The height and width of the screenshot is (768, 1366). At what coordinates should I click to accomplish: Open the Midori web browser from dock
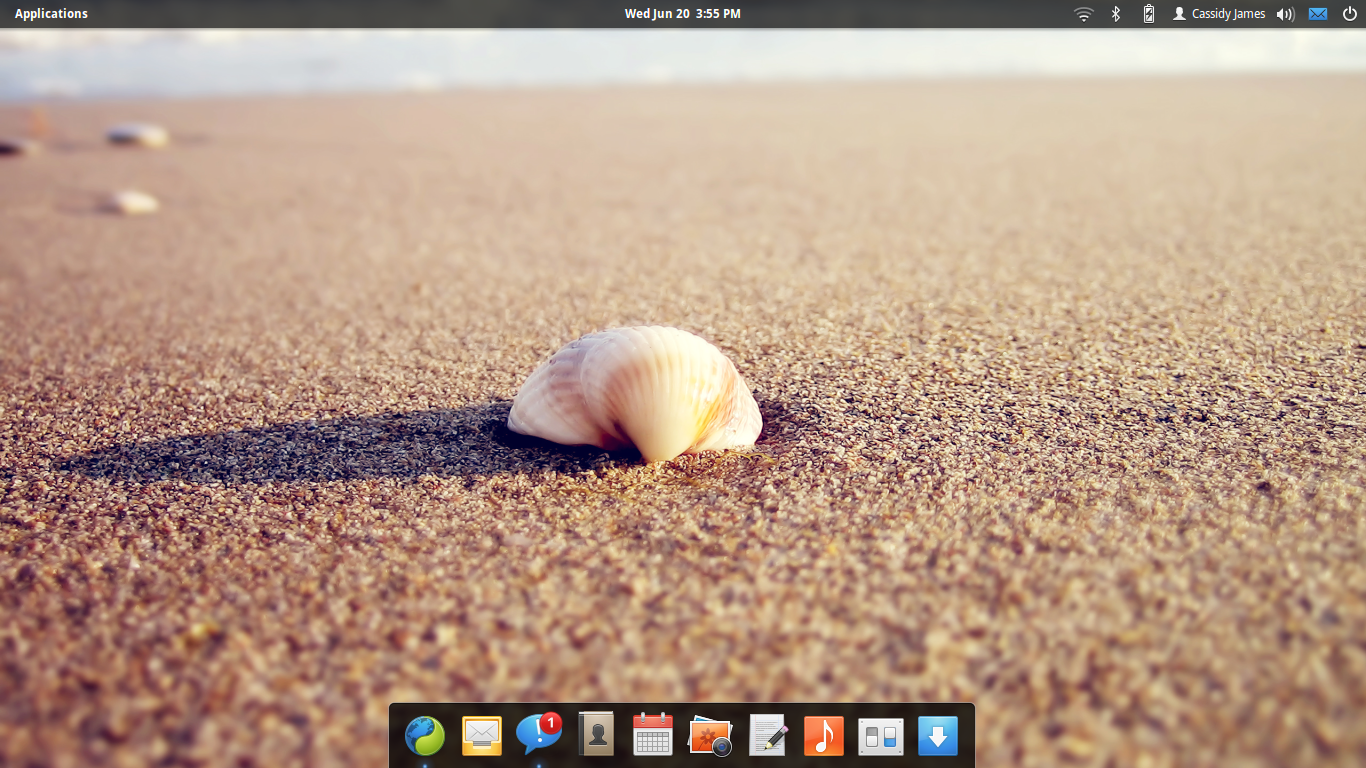pyautogui.click(x=424, y=737)
